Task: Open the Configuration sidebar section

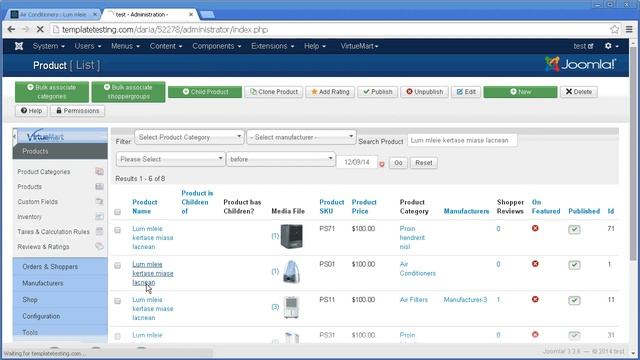Action: coord(60,316)
